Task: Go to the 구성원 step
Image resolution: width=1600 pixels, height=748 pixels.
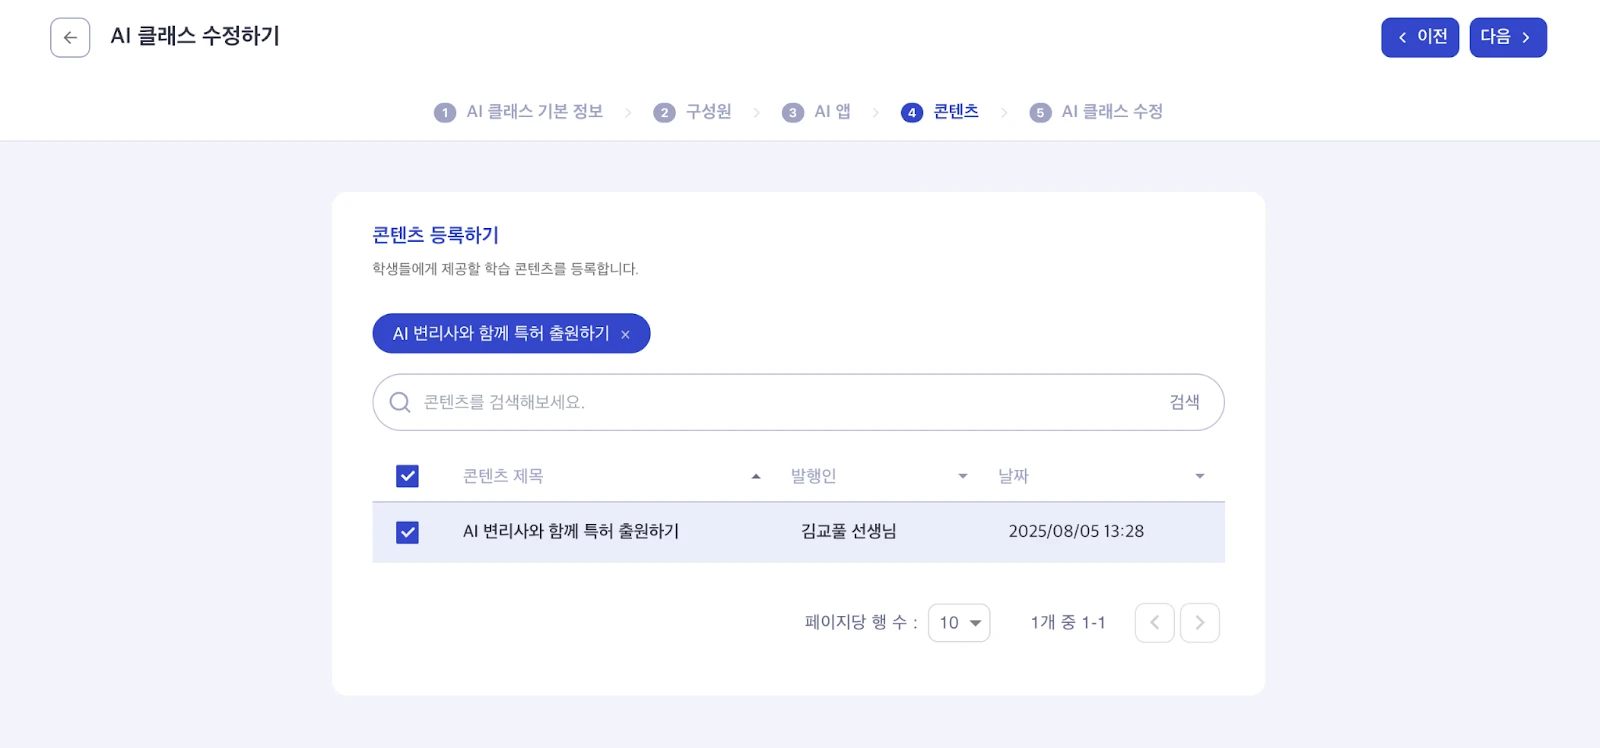Action: pyautogui.click(x=708, y=112)
